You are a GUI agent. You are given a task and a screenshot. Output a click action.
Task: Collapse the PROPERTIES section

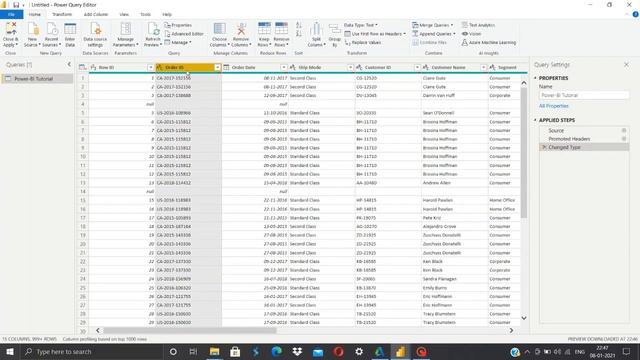[x=535, y=78]
